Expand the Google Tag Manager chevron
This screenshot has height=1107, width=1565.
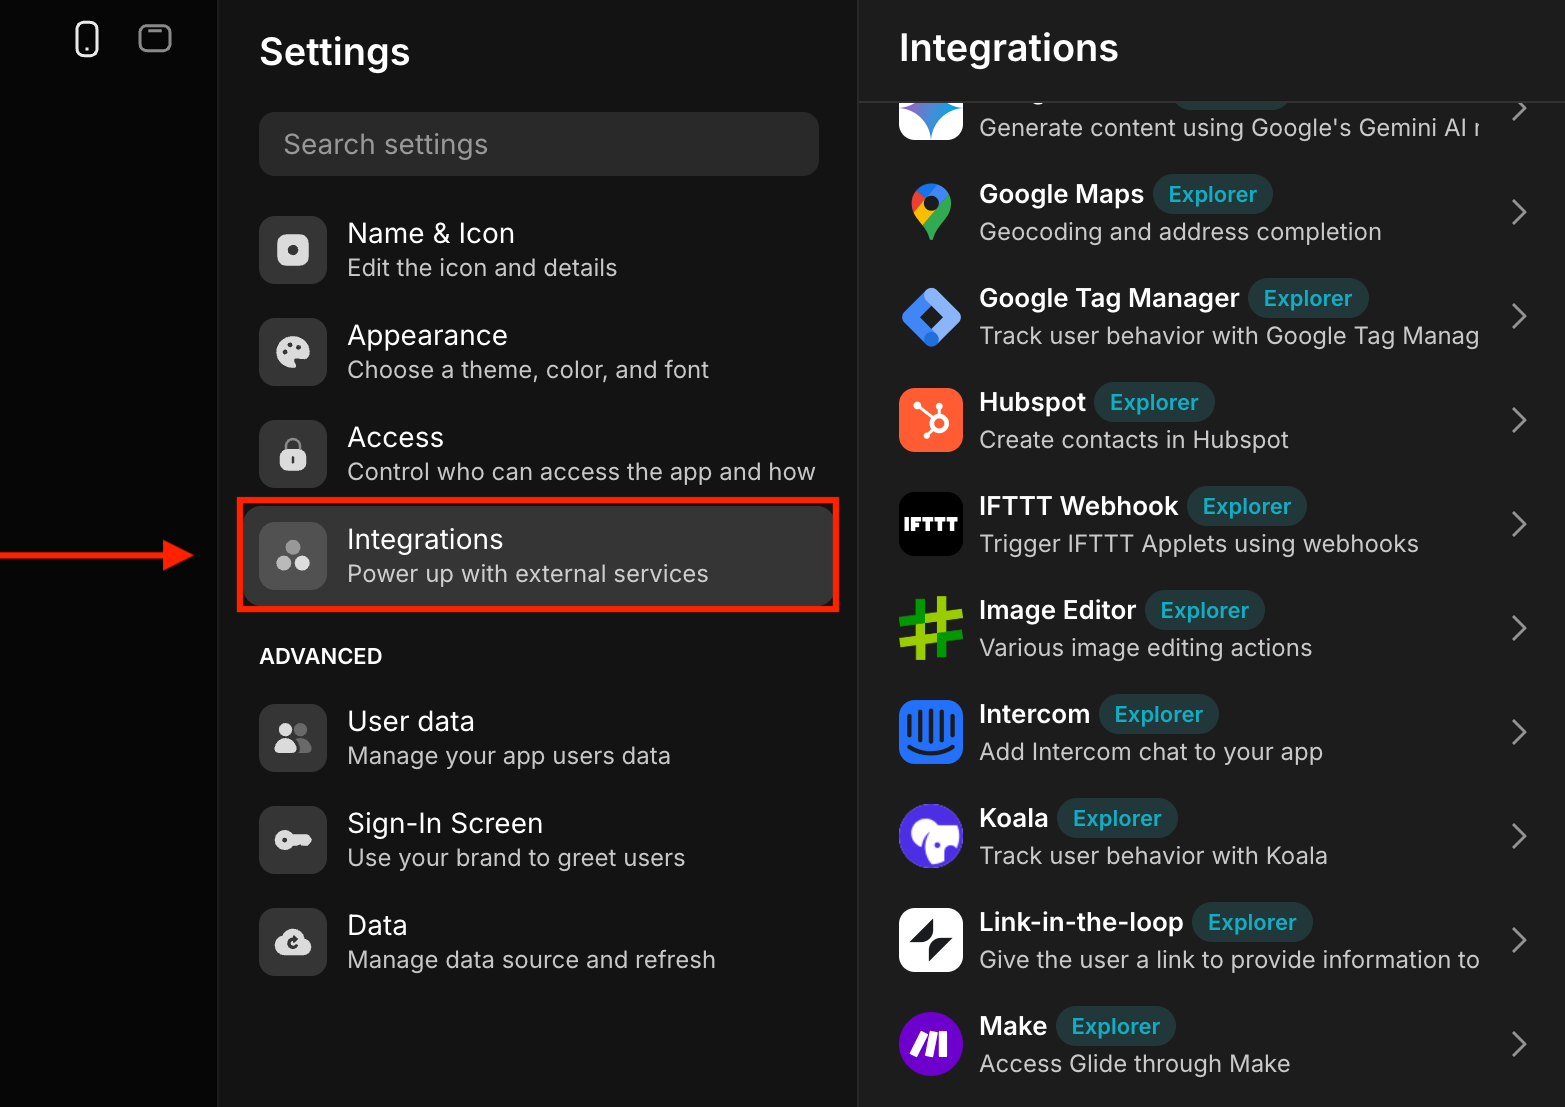(x=1519, y=316)
